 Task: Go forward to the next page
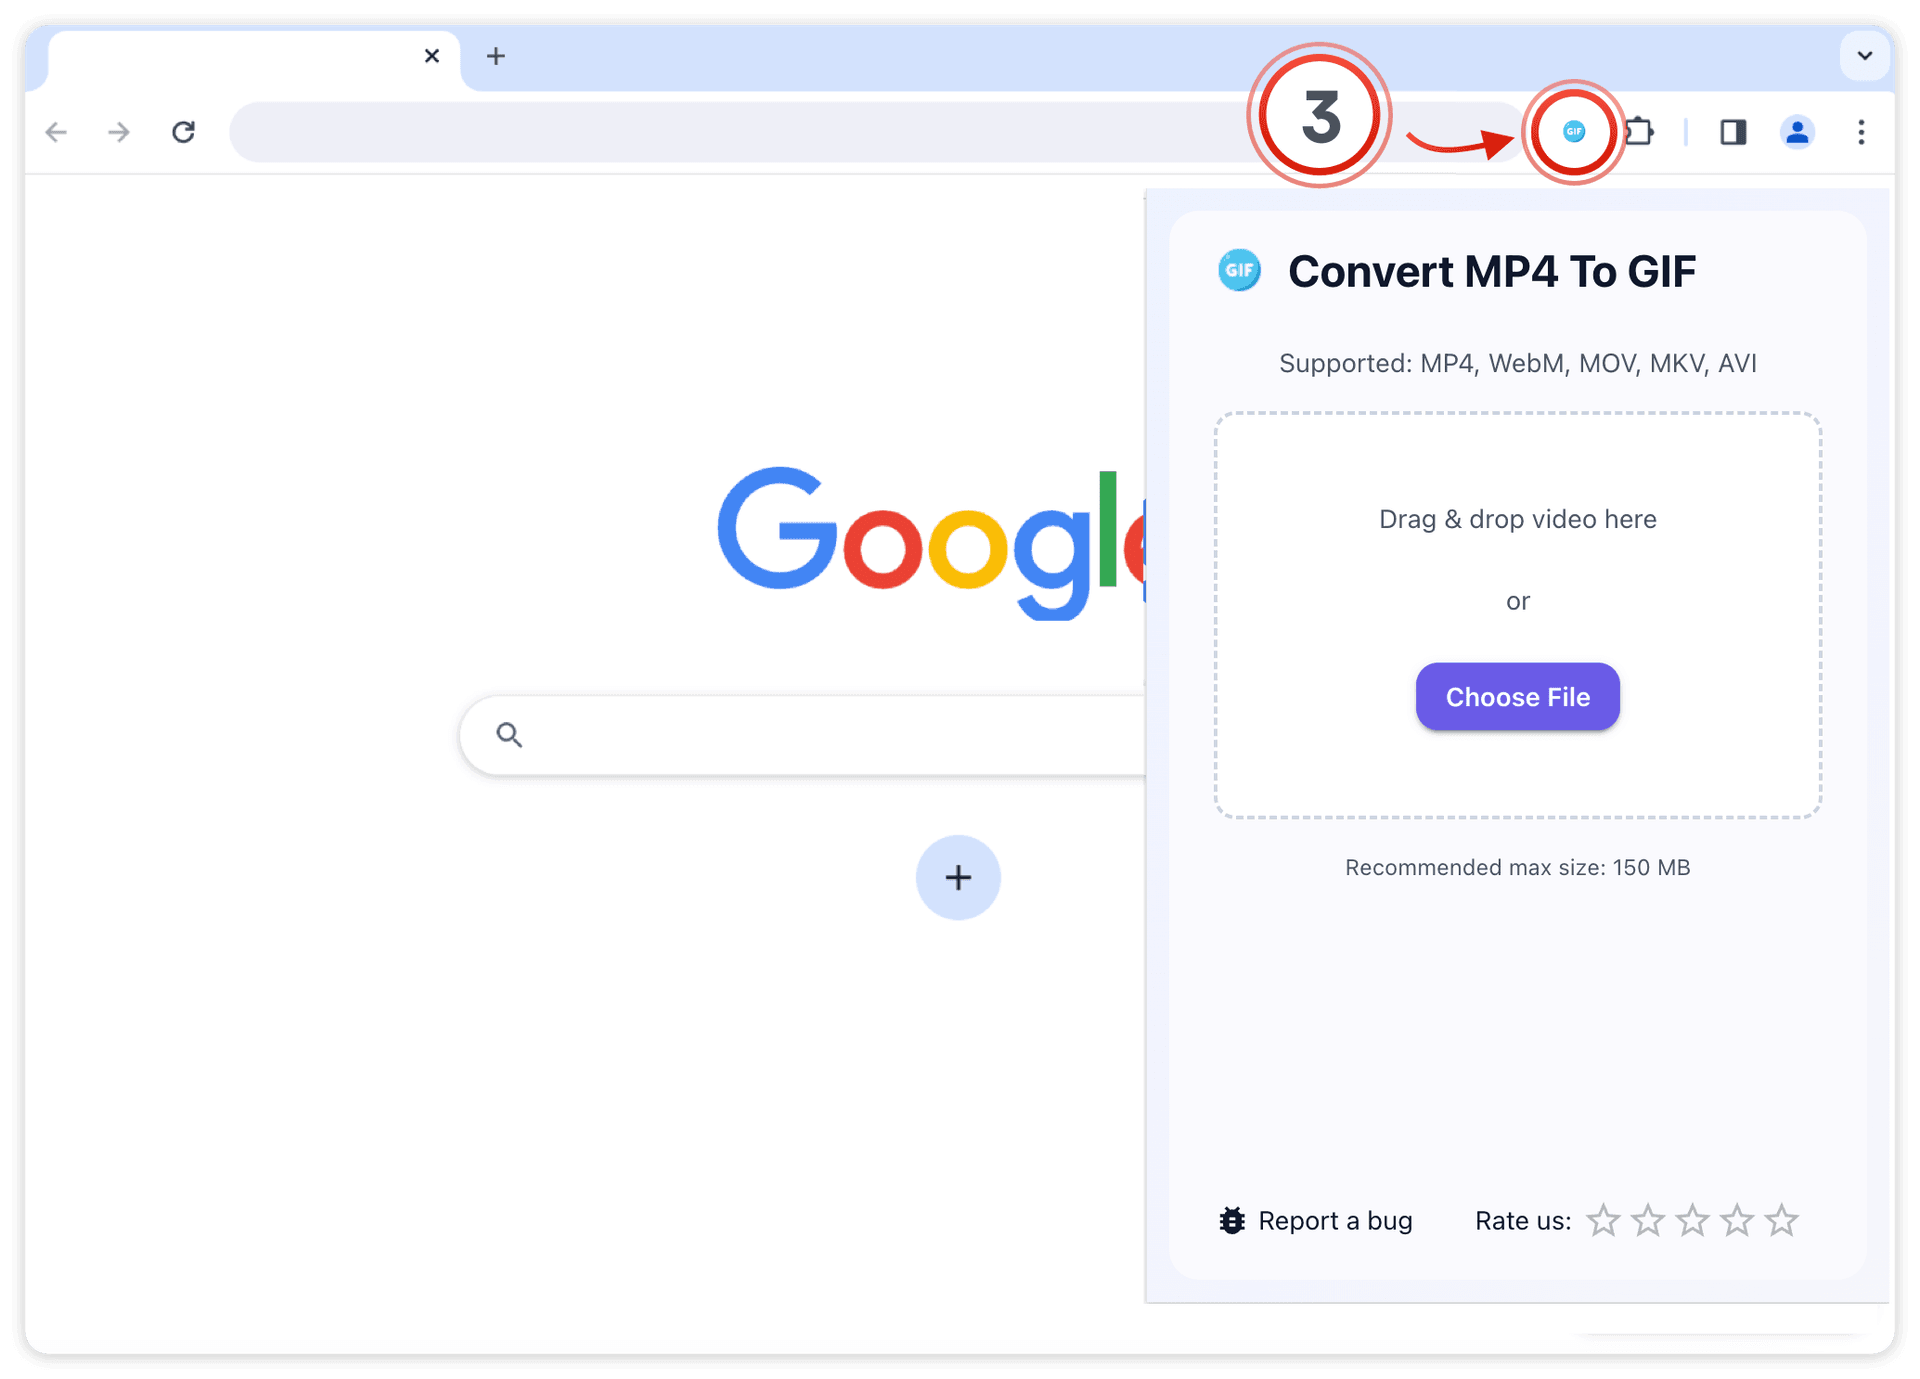click(x=119, y=132)
